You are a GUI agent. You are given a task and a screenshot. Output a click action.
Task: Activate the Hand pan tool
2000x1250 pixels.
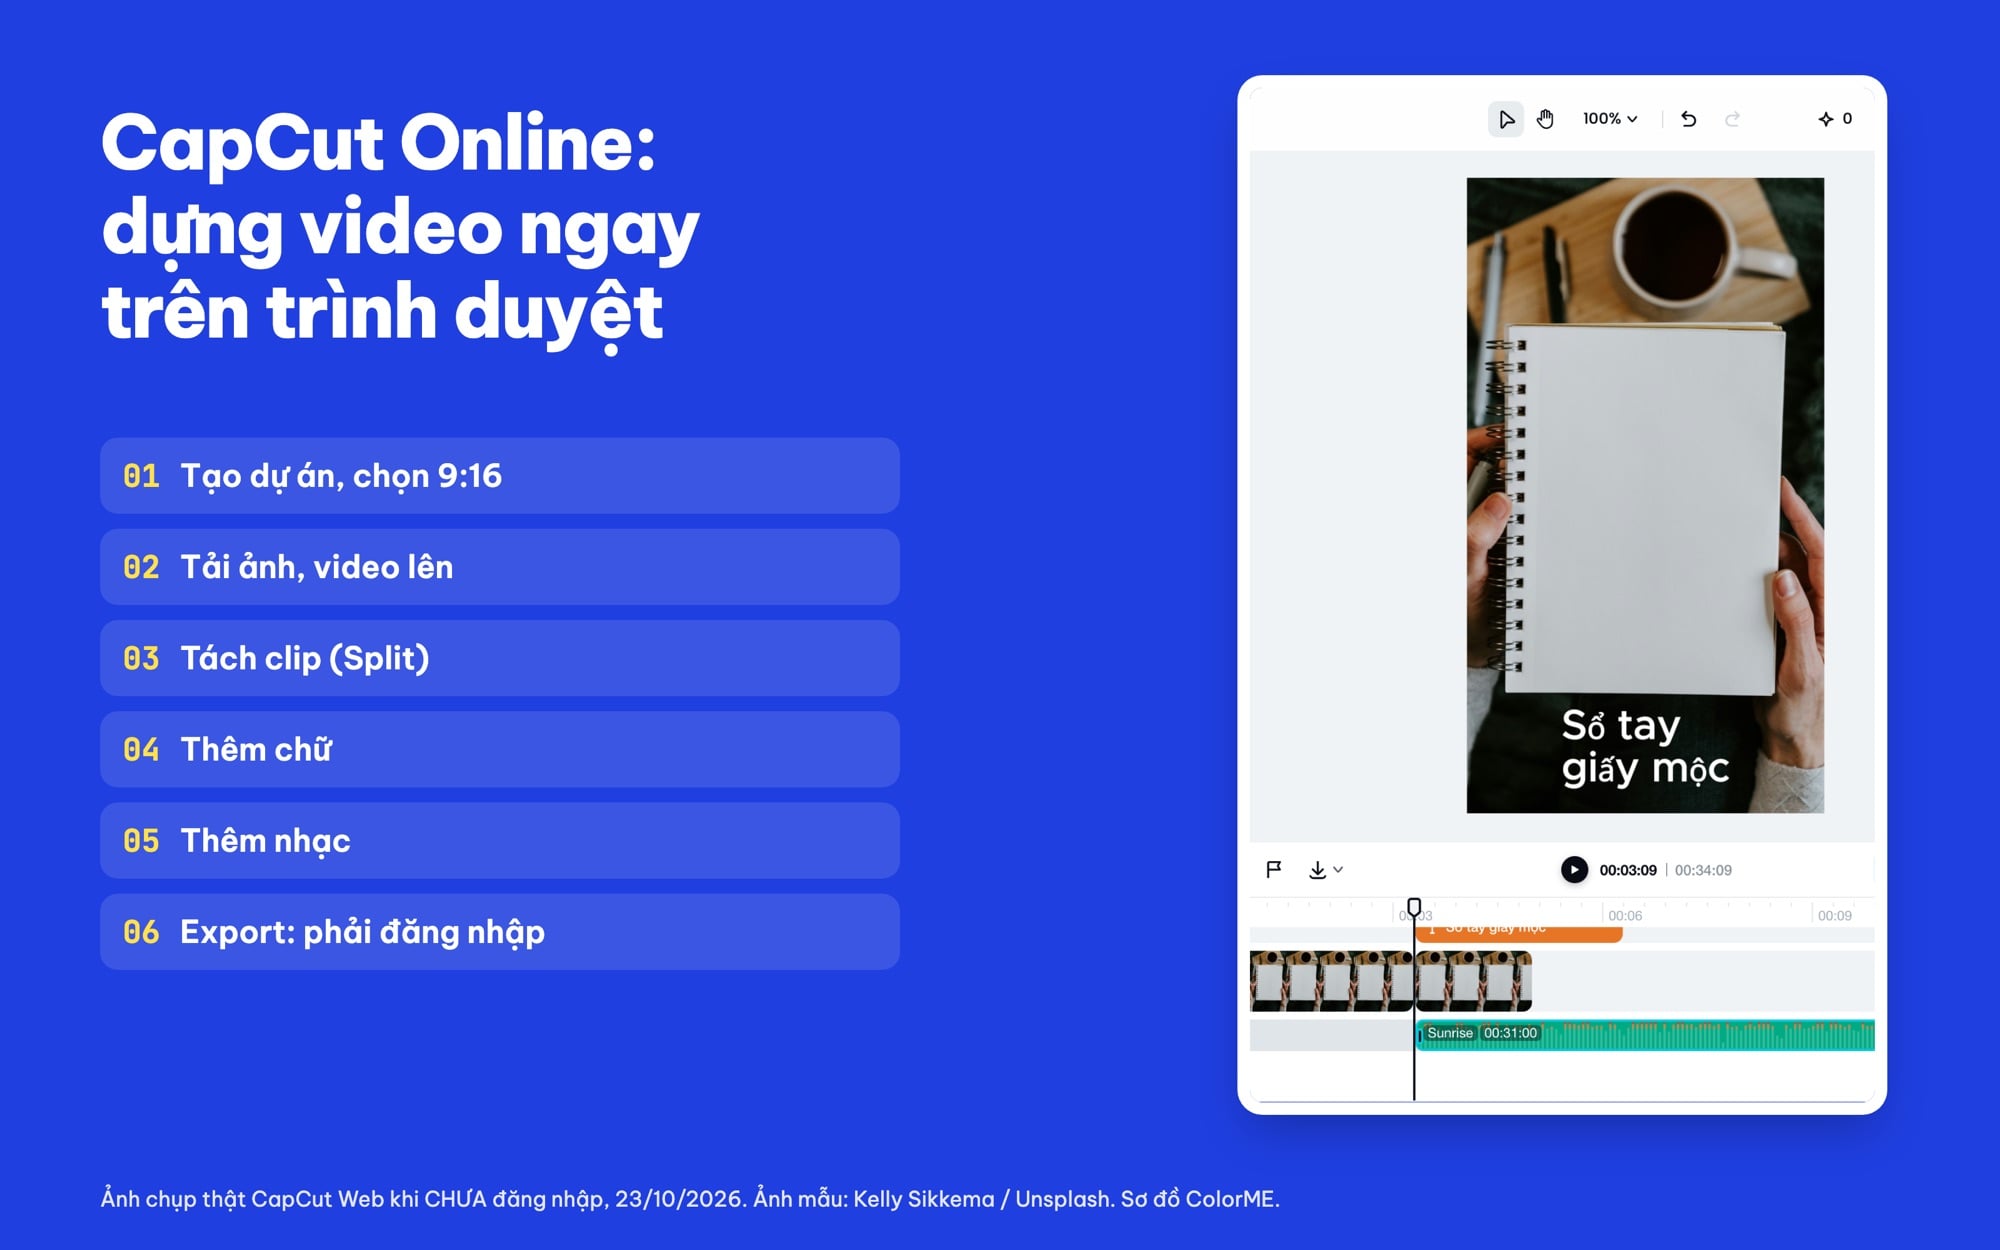pos(1545,119)
